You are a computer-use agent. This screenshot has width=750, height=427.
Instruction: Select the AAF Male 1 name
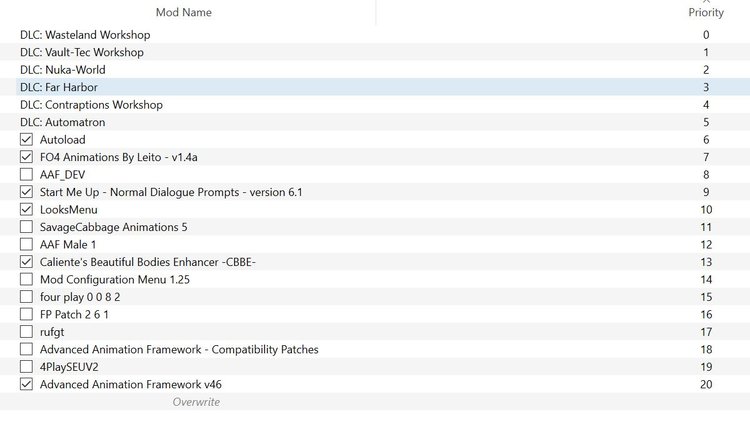point(68,244)
